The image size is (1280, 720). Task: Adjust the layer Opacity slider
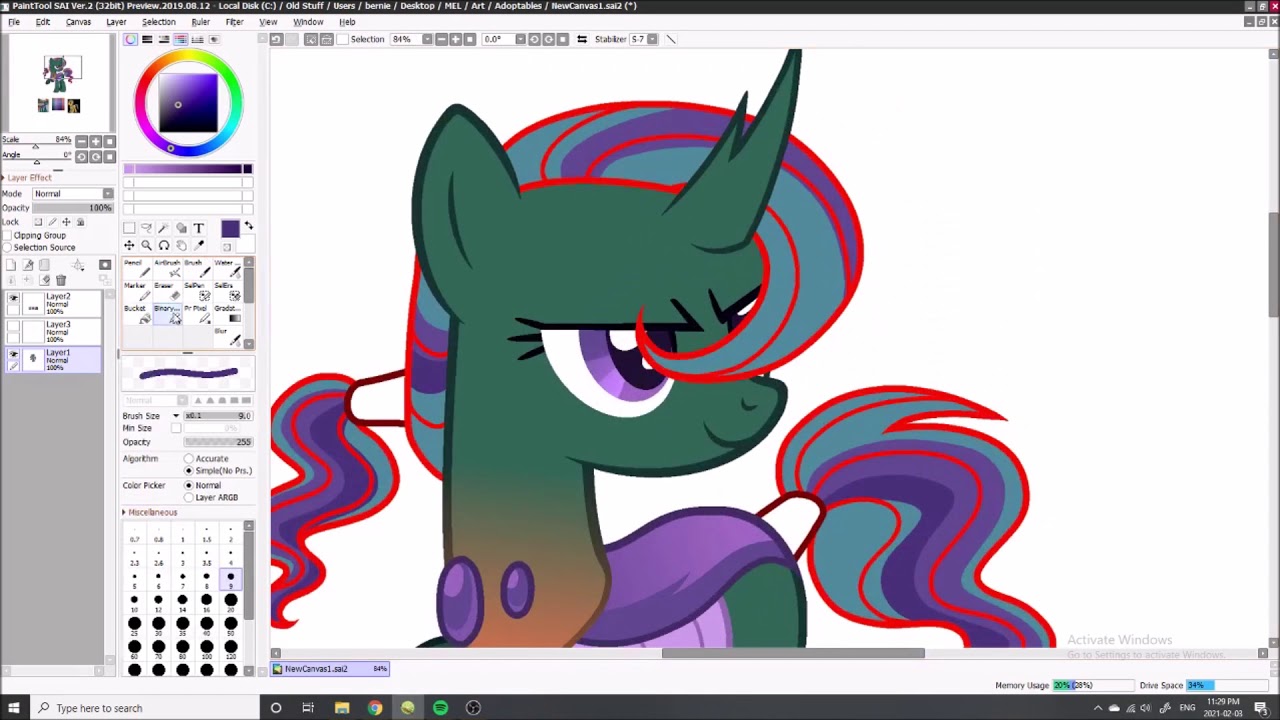(73, 208)
